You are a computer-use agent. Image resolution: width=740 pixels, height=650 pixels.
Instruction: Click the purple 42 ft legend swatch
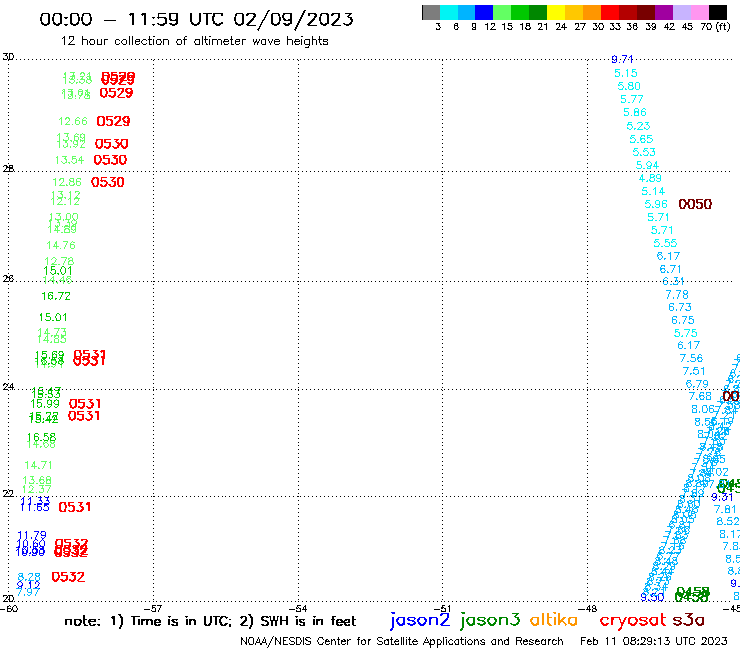(664, 12)
